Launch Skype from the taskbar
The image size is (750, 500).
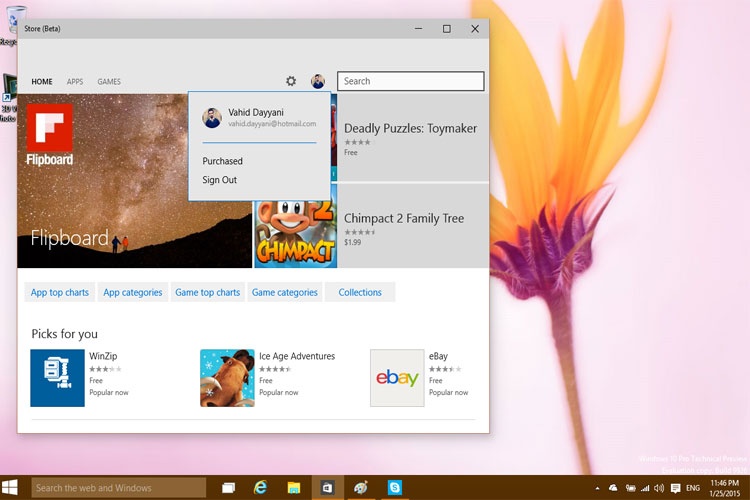coord(395,488)
